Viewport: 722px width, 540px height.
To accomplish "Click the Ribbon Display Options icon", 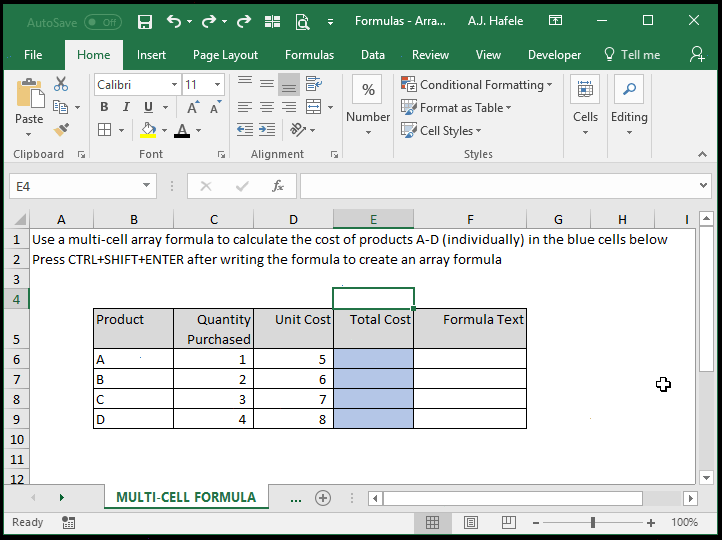I will tap(555, 21).
